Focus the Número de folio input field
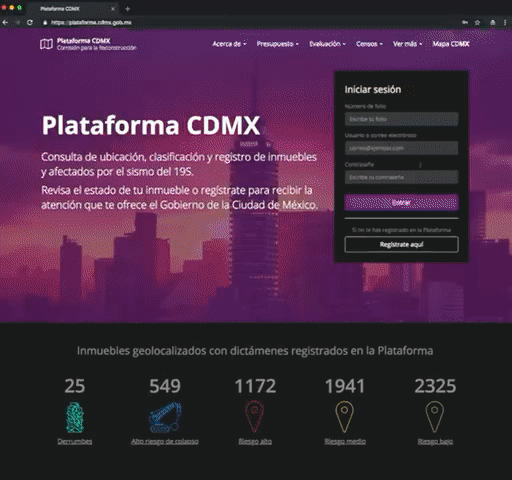This screenshot has width=512, height=480. click(401, 119)
